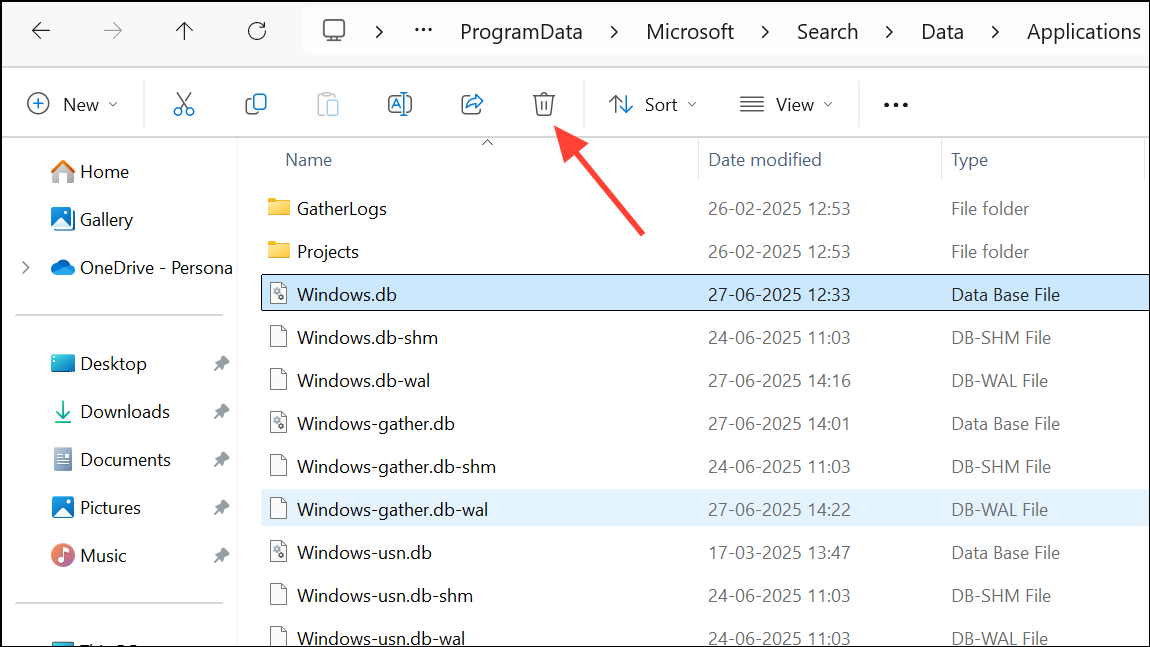
Task: Click the Rename icon in toolbar
Action: click(400, 104)
